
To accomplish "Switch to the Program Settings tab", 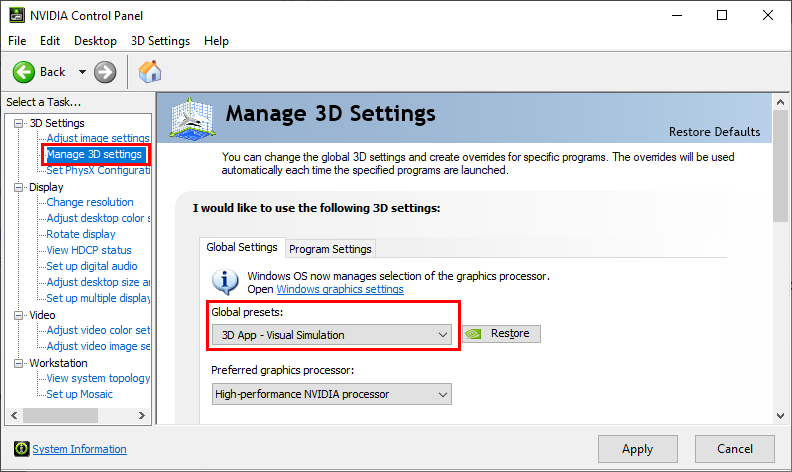I will click(330, 249).
